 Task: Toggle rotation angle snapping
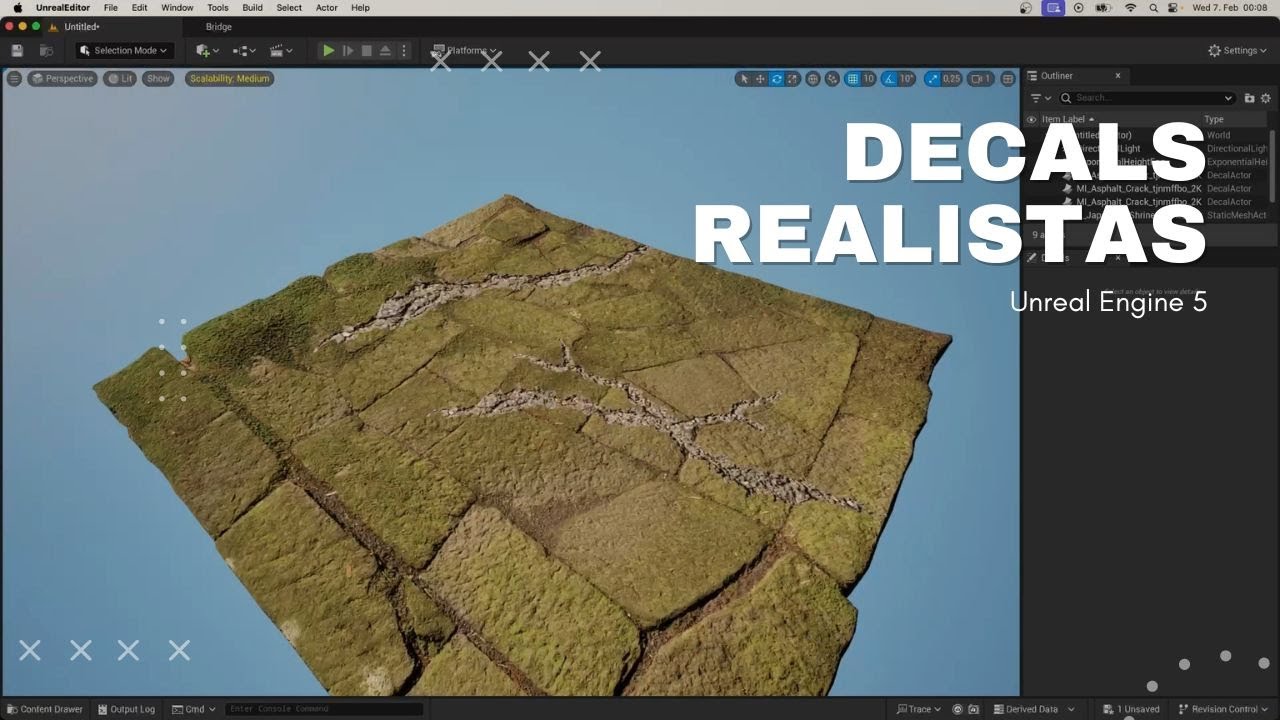(889, 79)
